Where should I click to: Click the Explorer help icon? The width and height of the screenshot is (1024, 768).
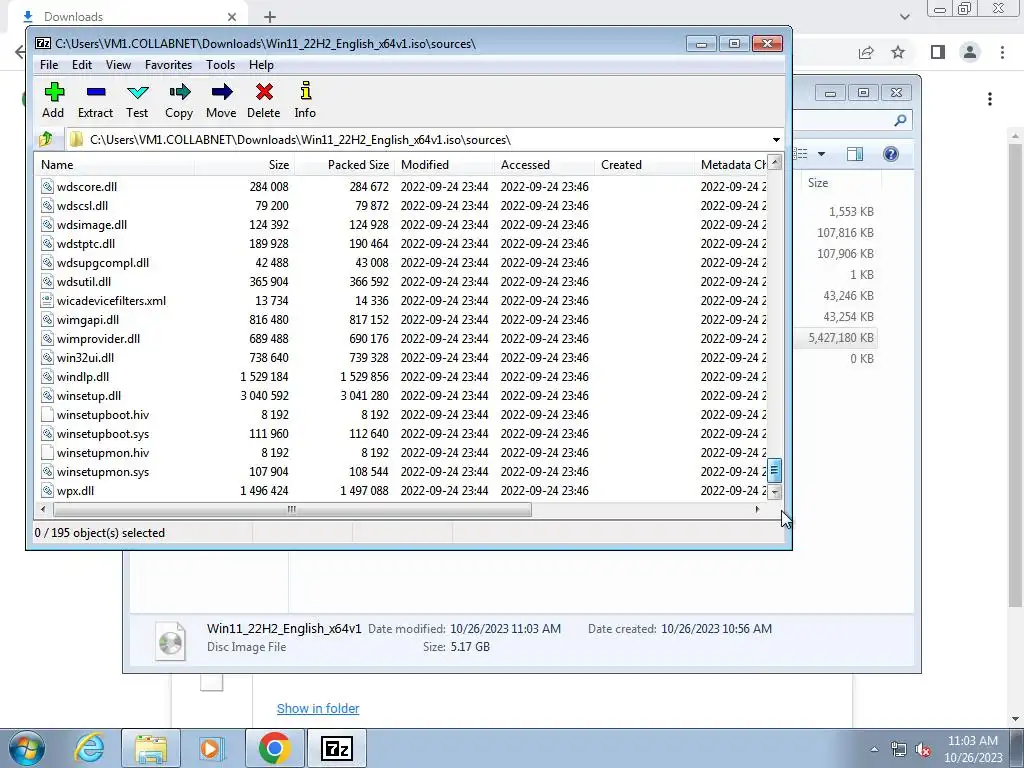point(890,154)
